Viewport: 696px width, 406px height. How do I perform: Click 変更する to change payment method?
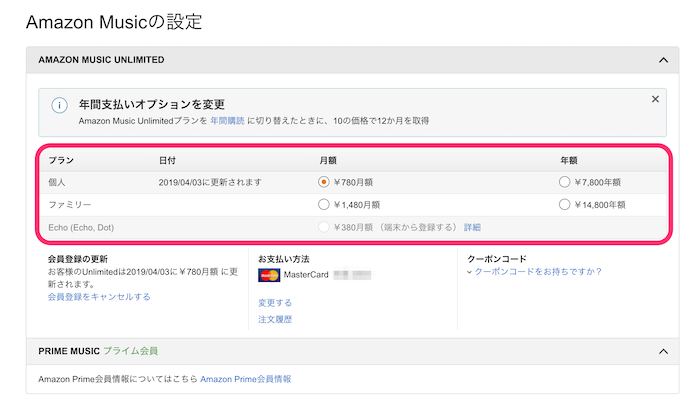point(275,302)
